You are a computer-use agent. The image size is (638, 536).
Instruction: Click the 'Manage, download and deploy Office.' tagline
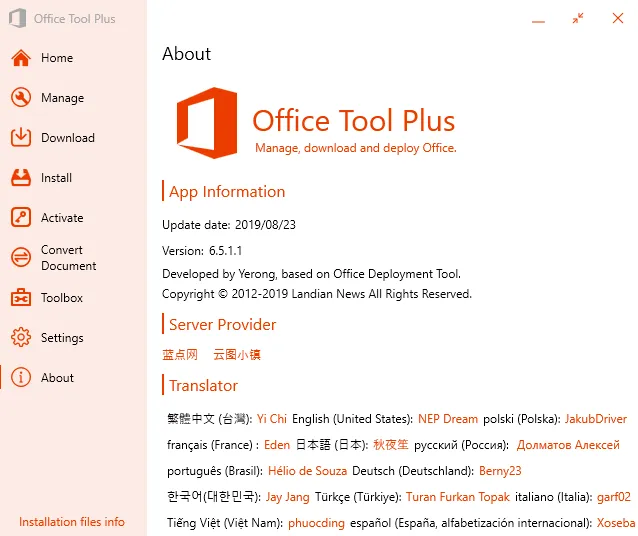[356, 148]
